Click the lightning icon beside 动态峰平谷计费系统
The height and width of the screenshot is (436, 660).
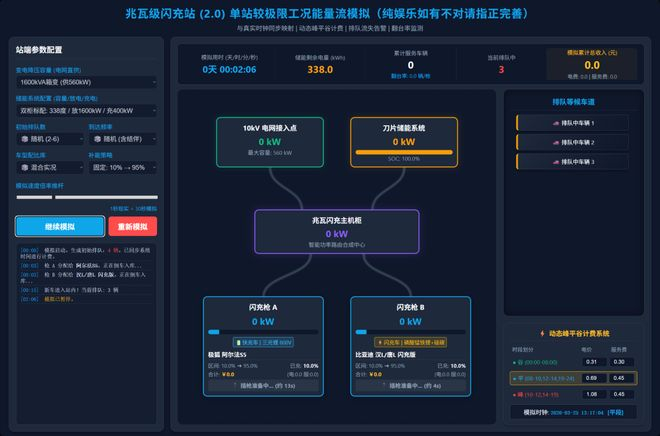[x=543, y=333]
